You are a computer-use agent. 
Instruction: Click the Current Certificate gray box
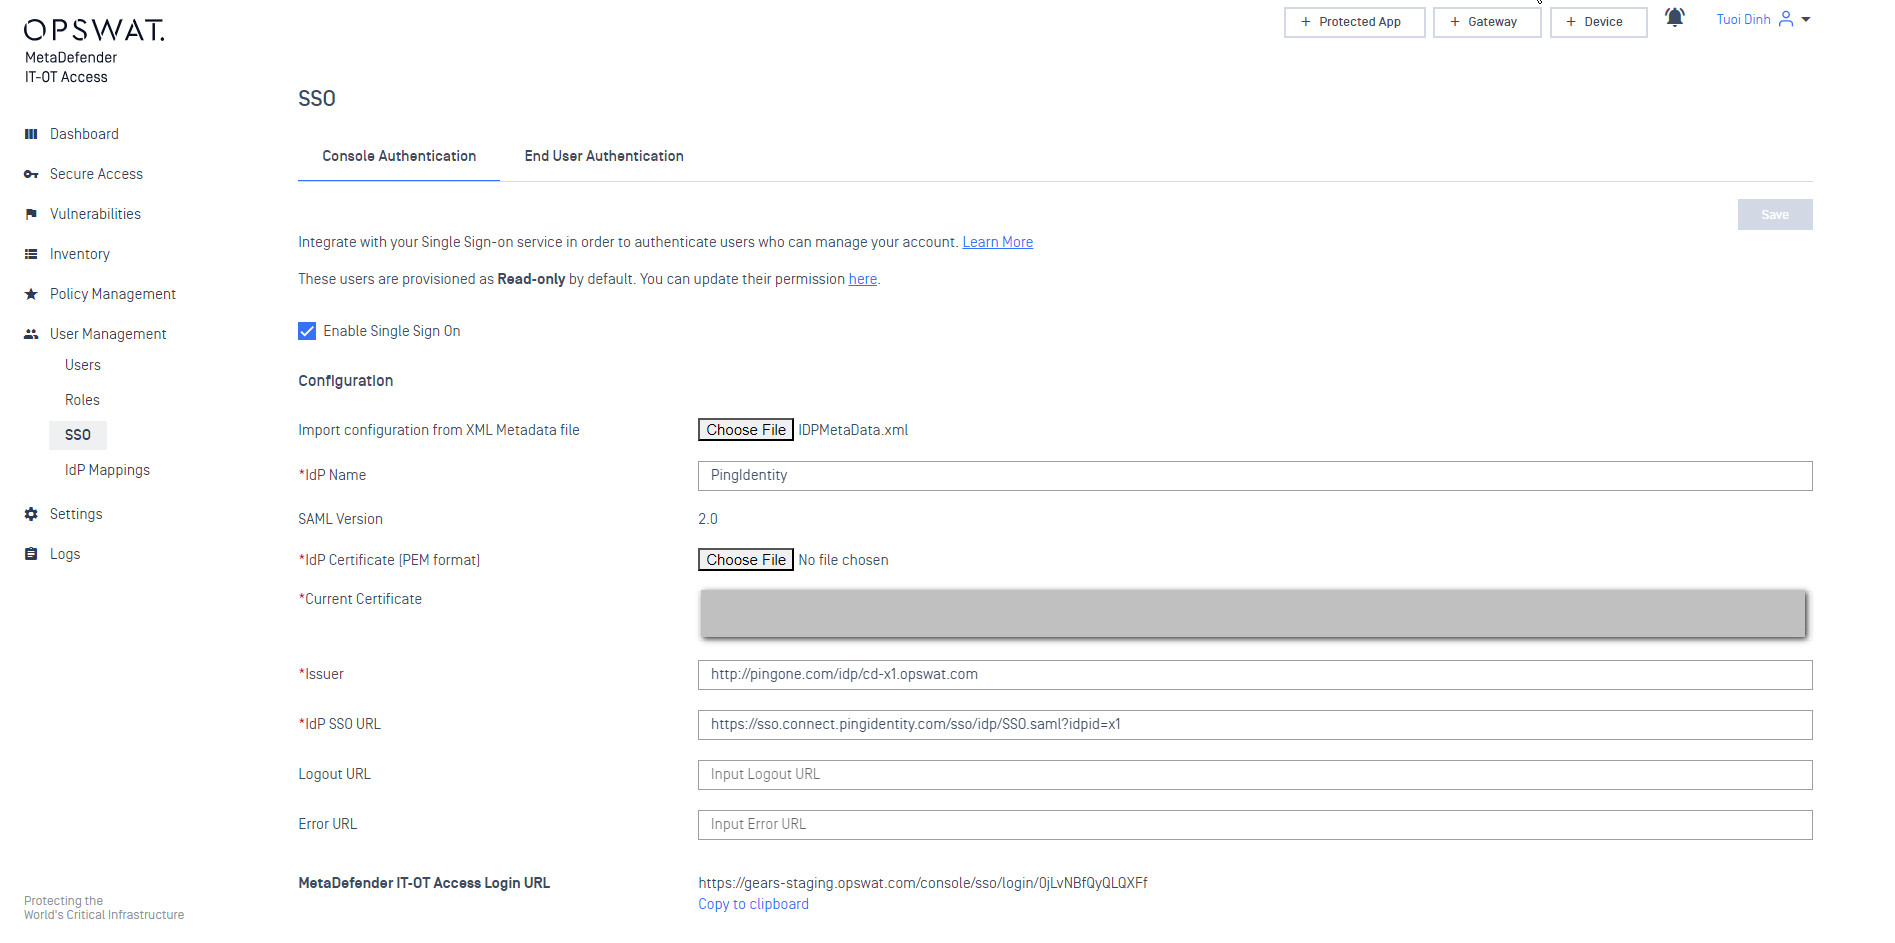(x=1253, y=613)
